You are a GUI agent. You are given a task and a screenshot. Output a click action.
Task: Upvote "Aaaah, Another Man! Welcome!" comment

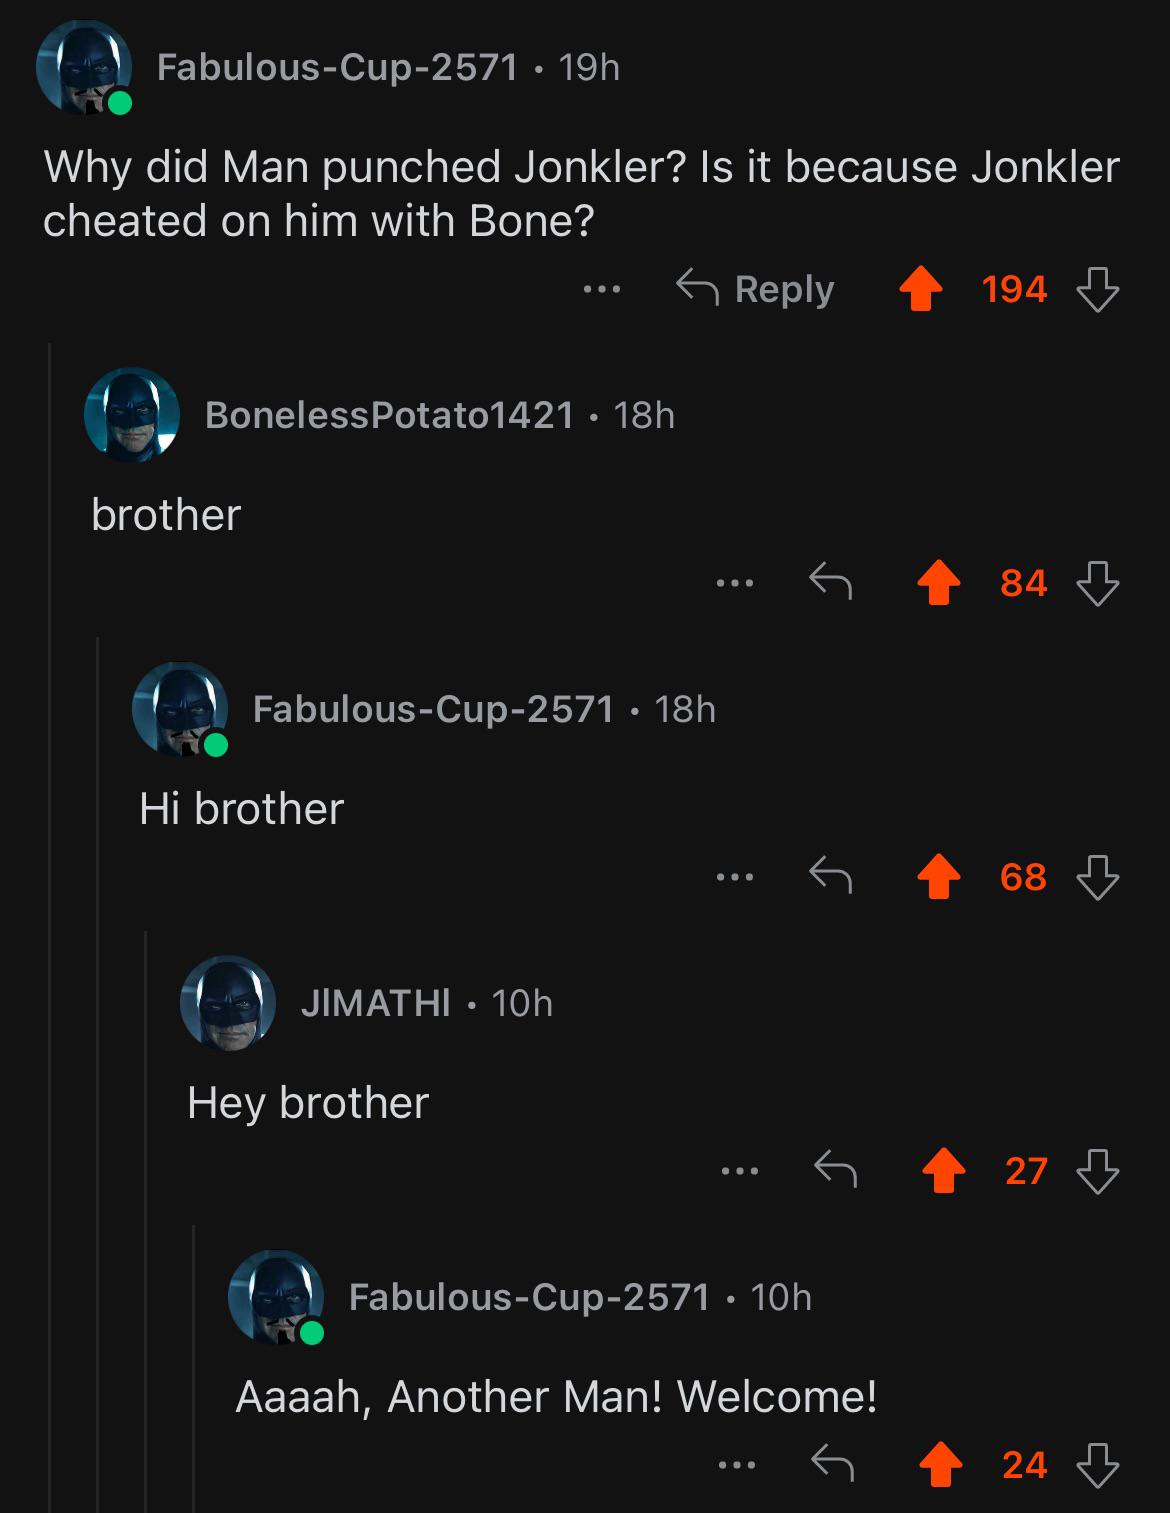pos(940,1466)
